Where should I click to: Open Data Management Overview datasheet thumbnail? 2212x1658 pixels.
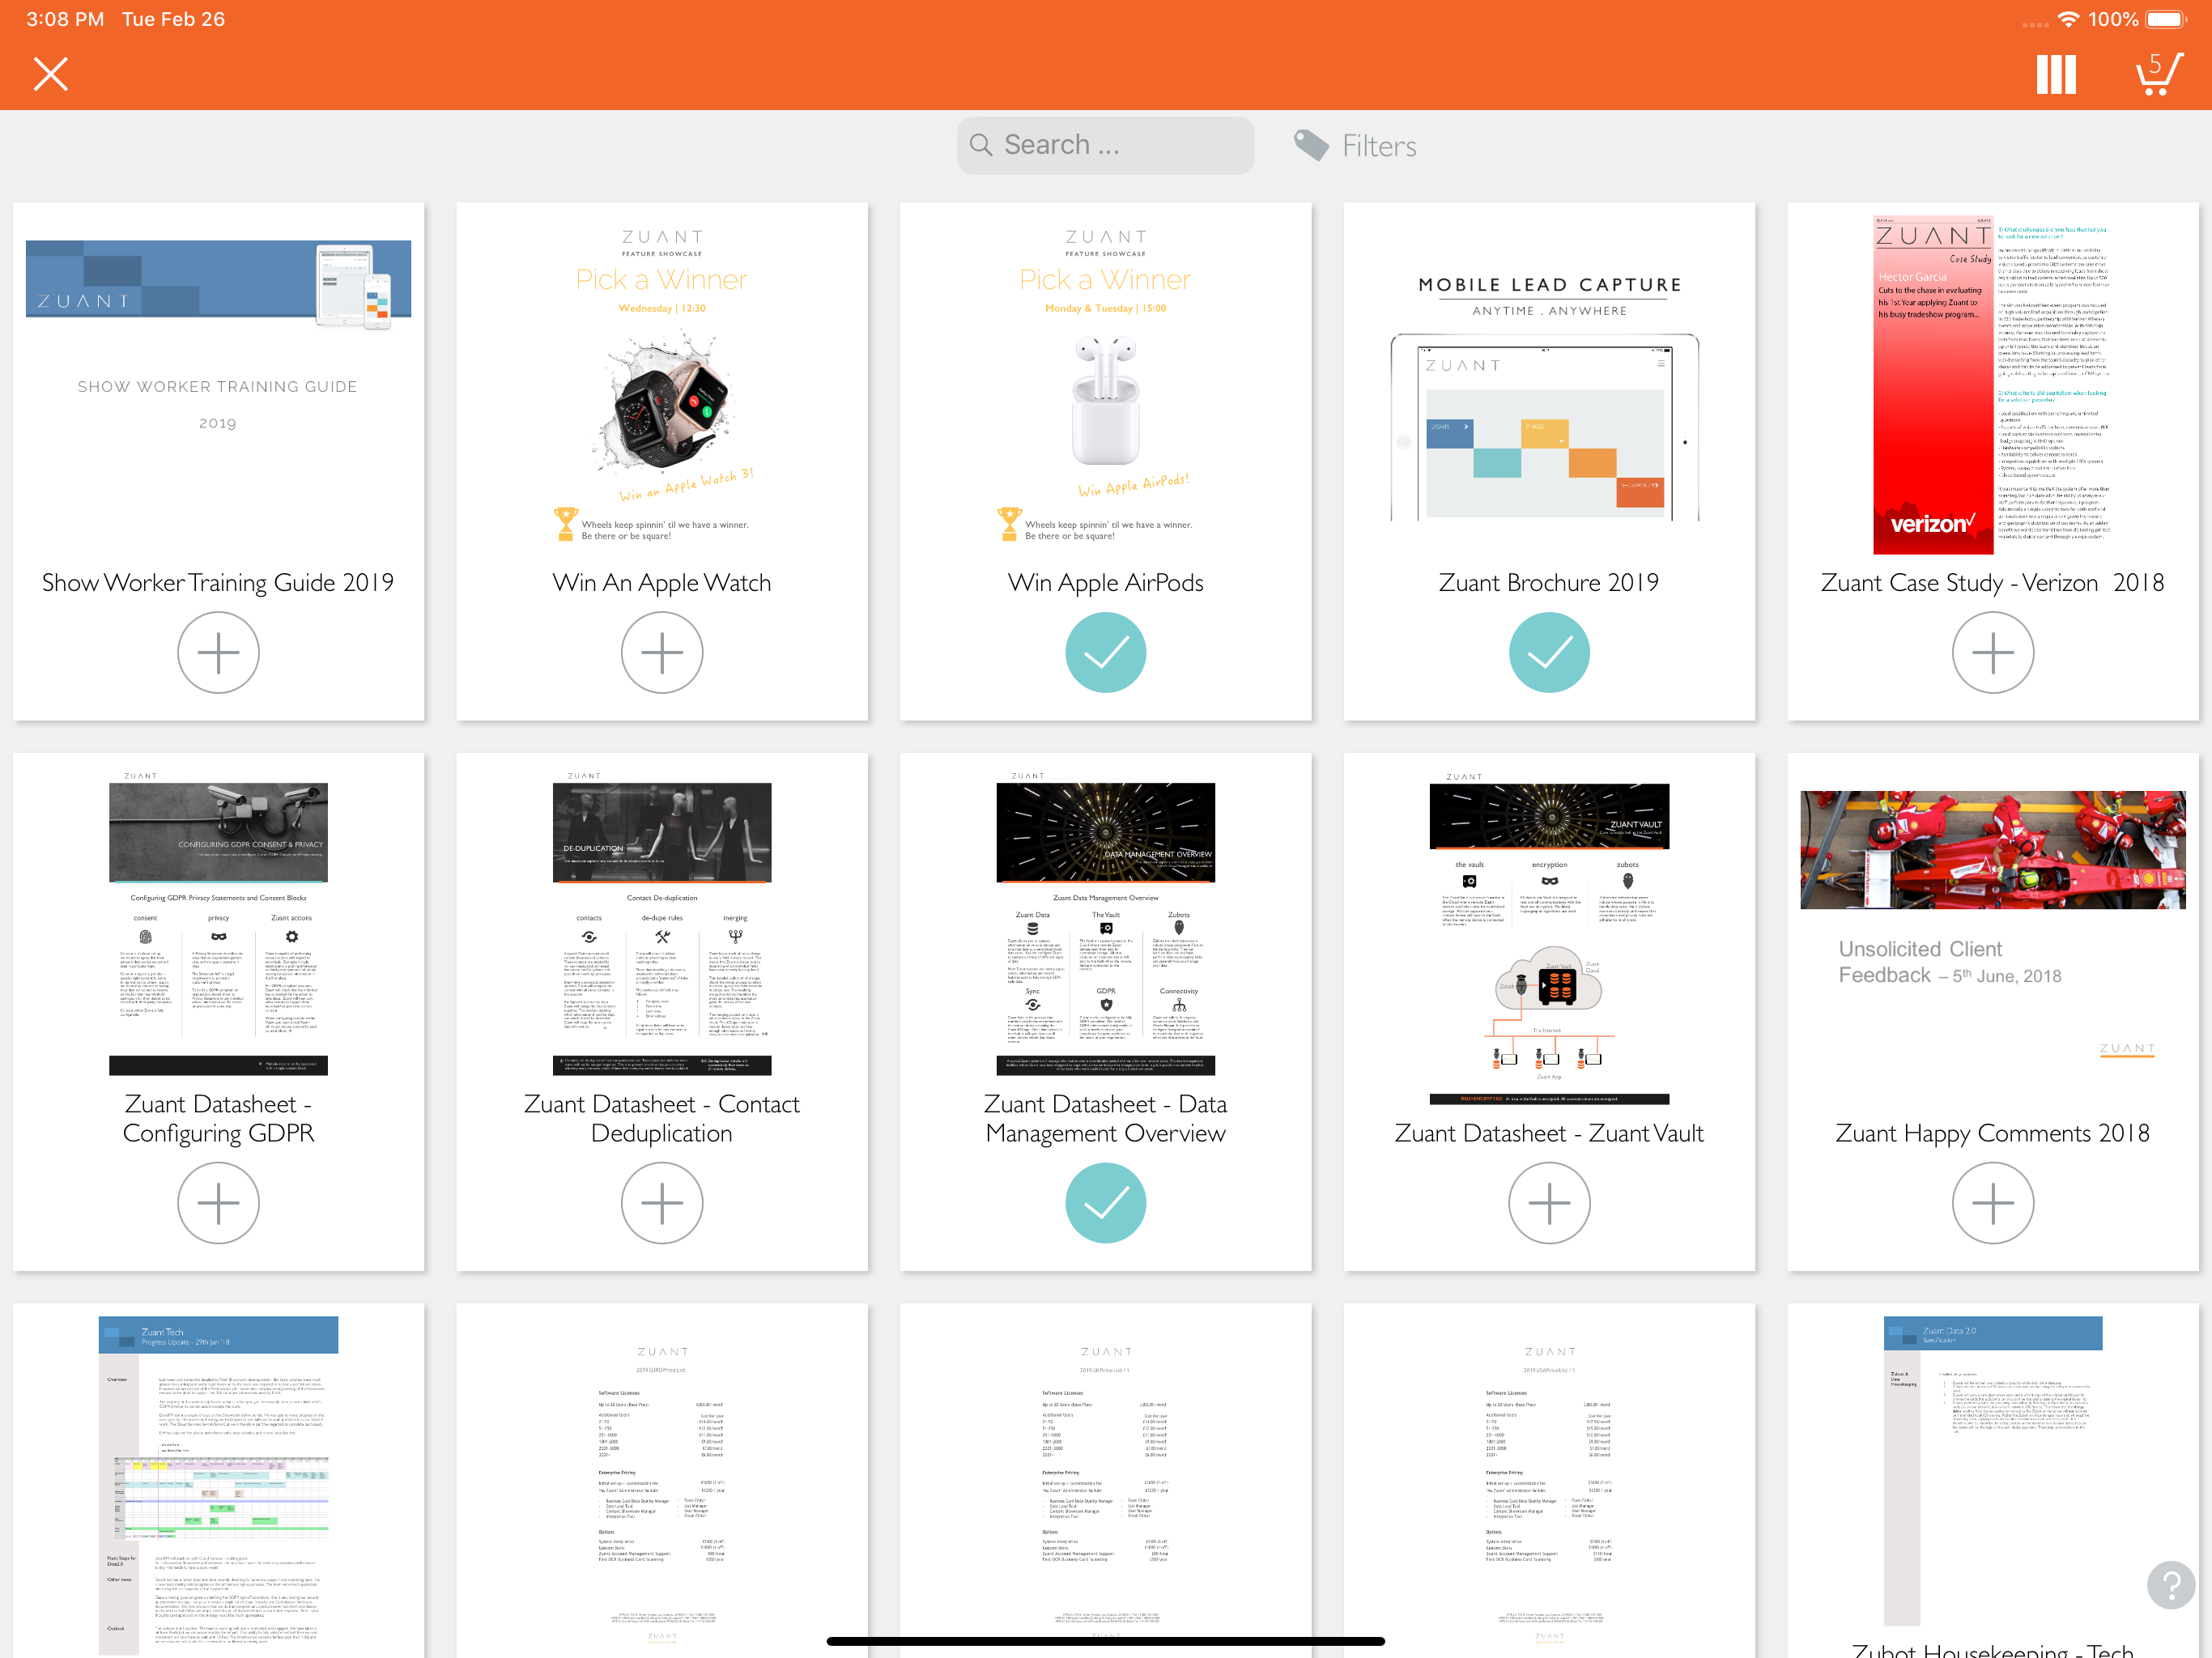pos(1106,924)
